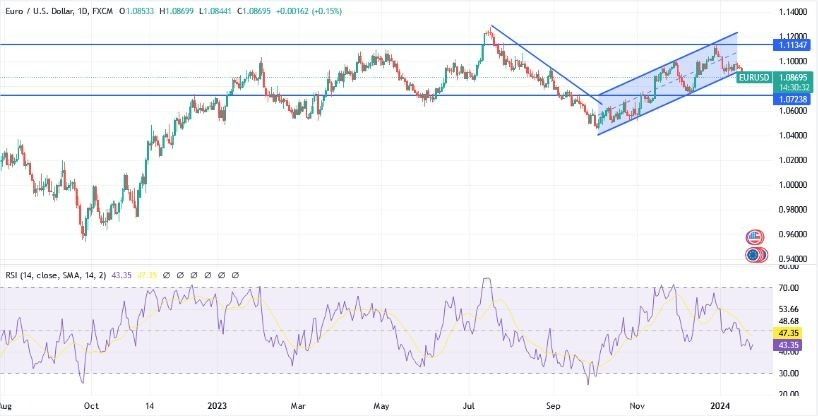Click the 1.11347 blue price label
The image size is (818, 416).
(793, 46)
